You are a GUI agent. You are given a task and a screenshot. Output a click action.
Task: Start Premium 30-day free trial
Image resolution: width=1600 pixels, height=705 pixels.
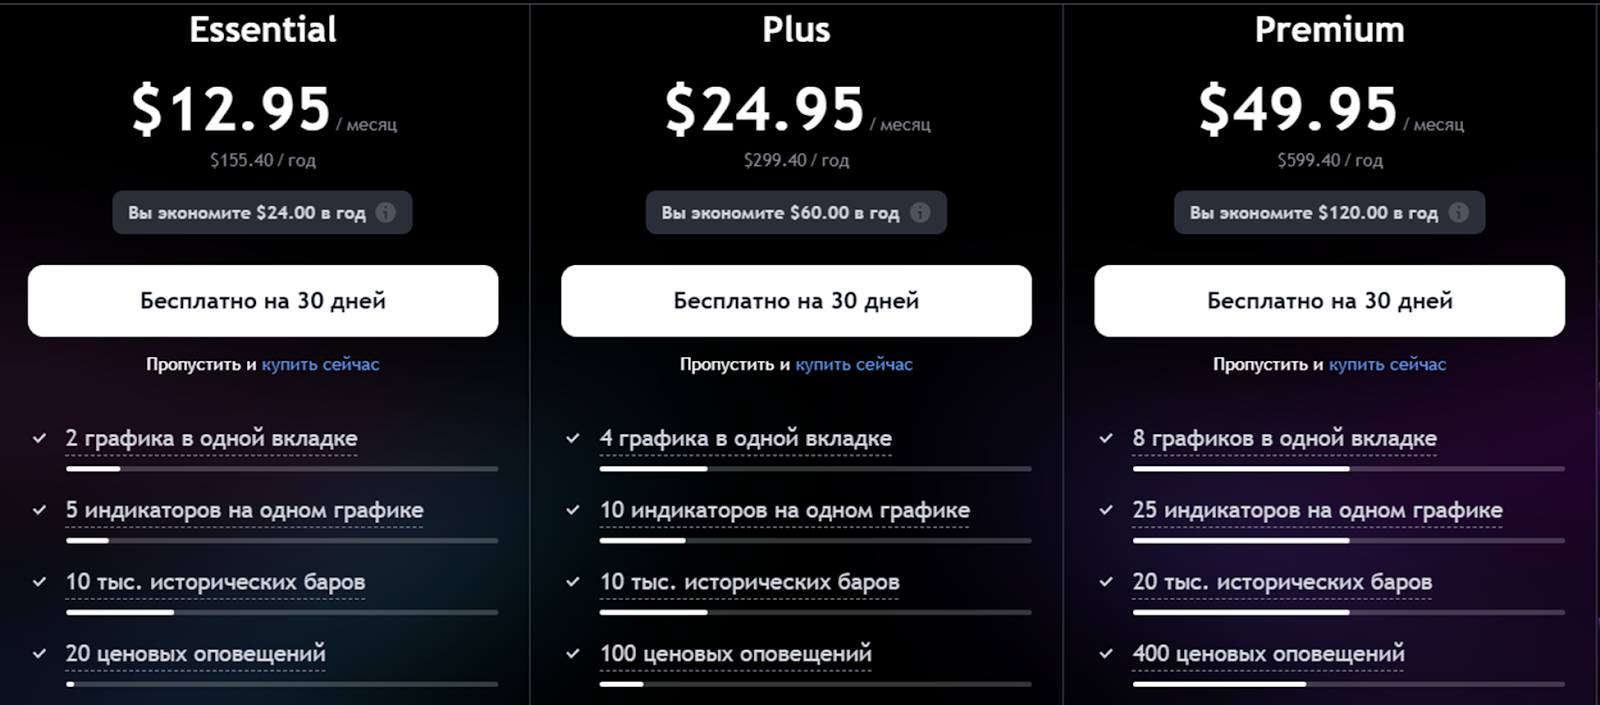(x=1329, y=301)
